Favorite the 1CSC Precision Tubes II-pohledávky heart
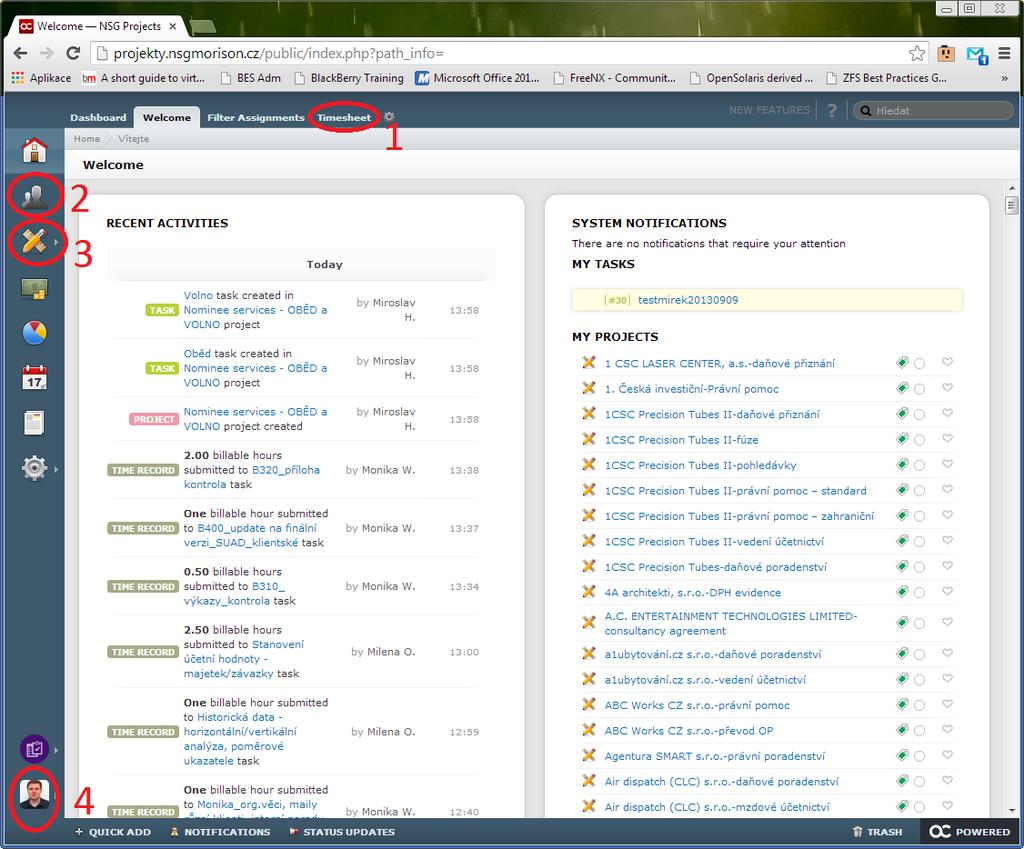Viewport: 1024px width, 849px height. click(948, 464)
